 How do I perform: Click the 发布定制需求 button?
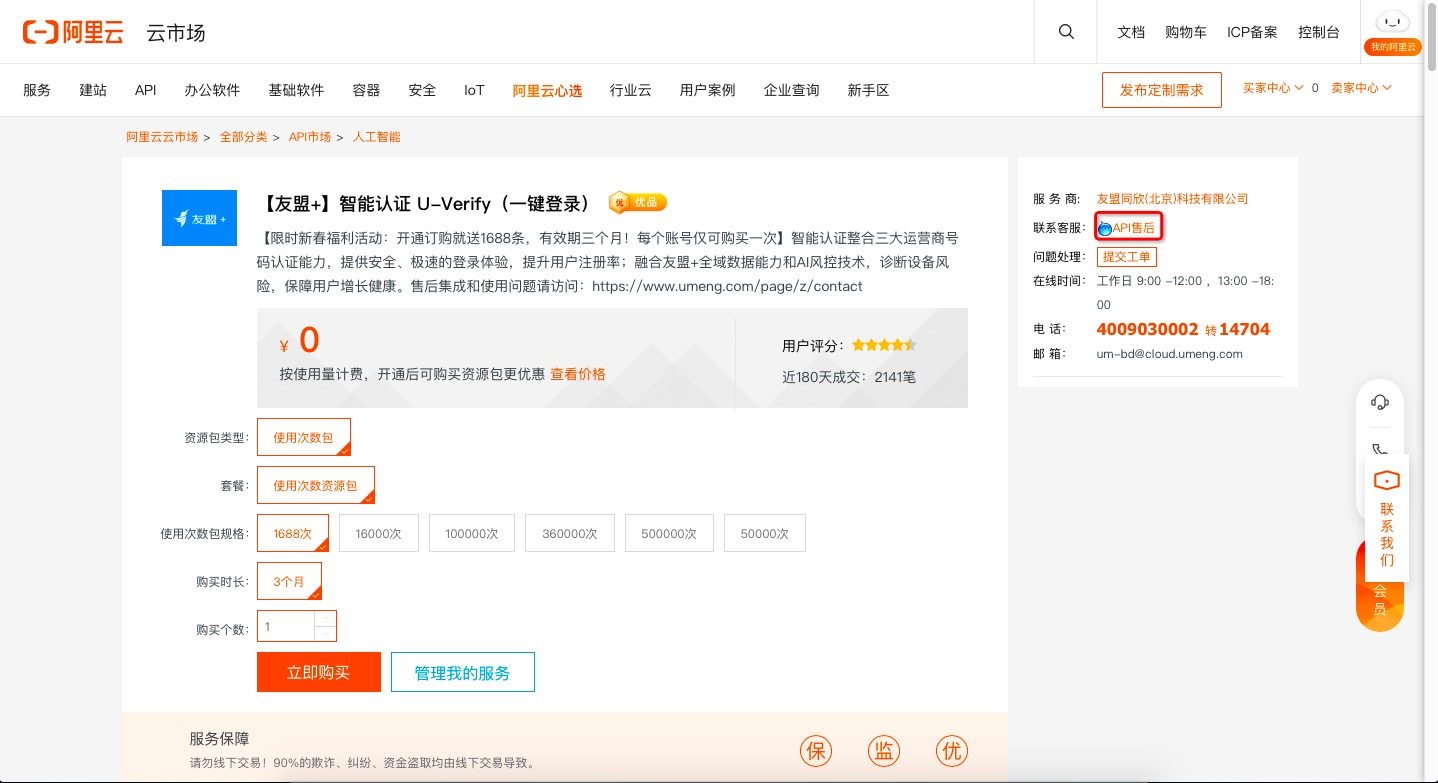(x=1162, y=89)
